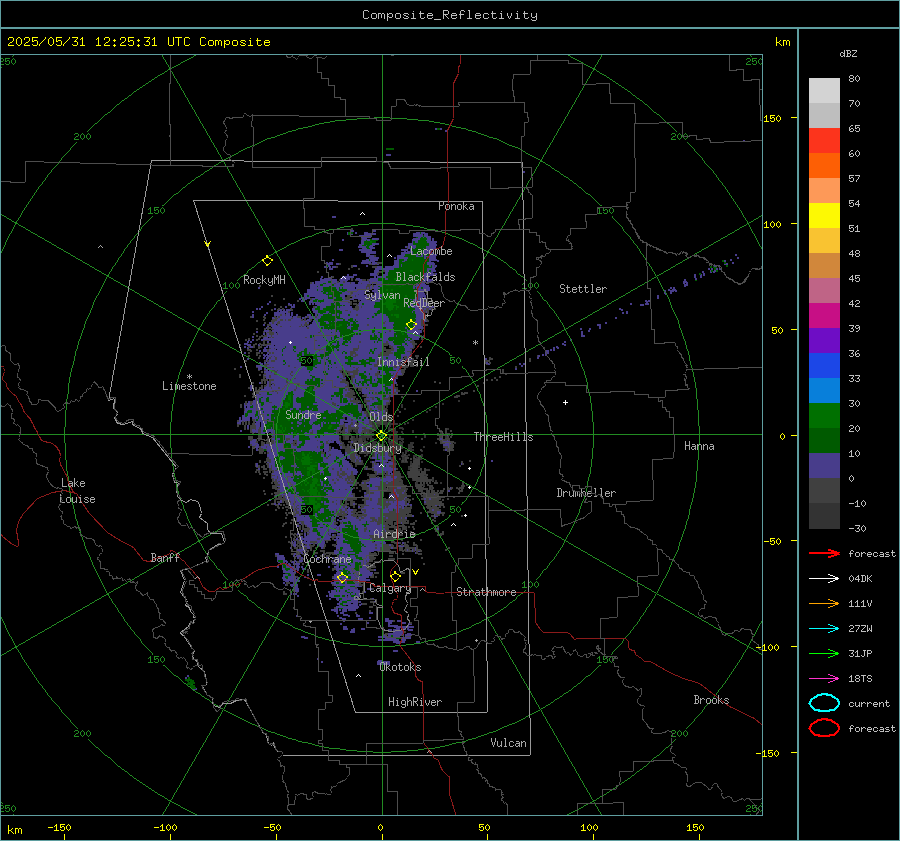Click the 80 dBZ light gray swatch

824,90
